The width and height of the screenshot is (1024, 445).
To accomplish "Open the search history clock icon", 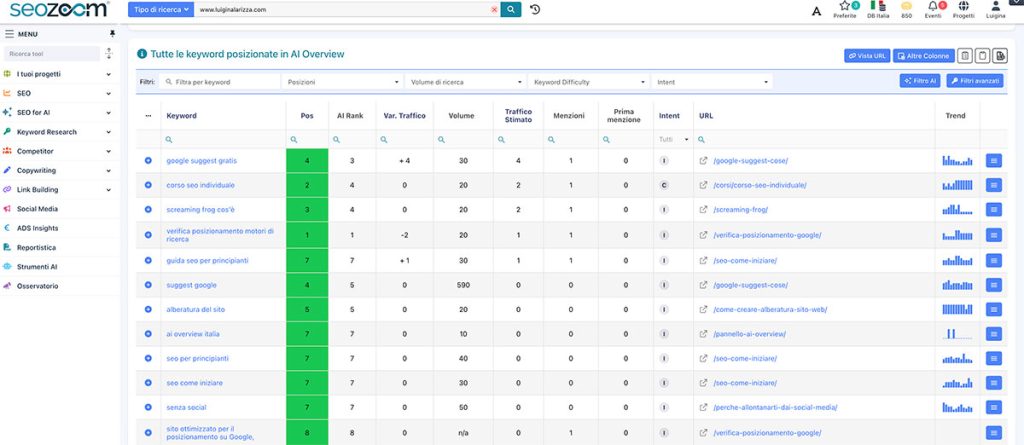I will pos(535,10).
